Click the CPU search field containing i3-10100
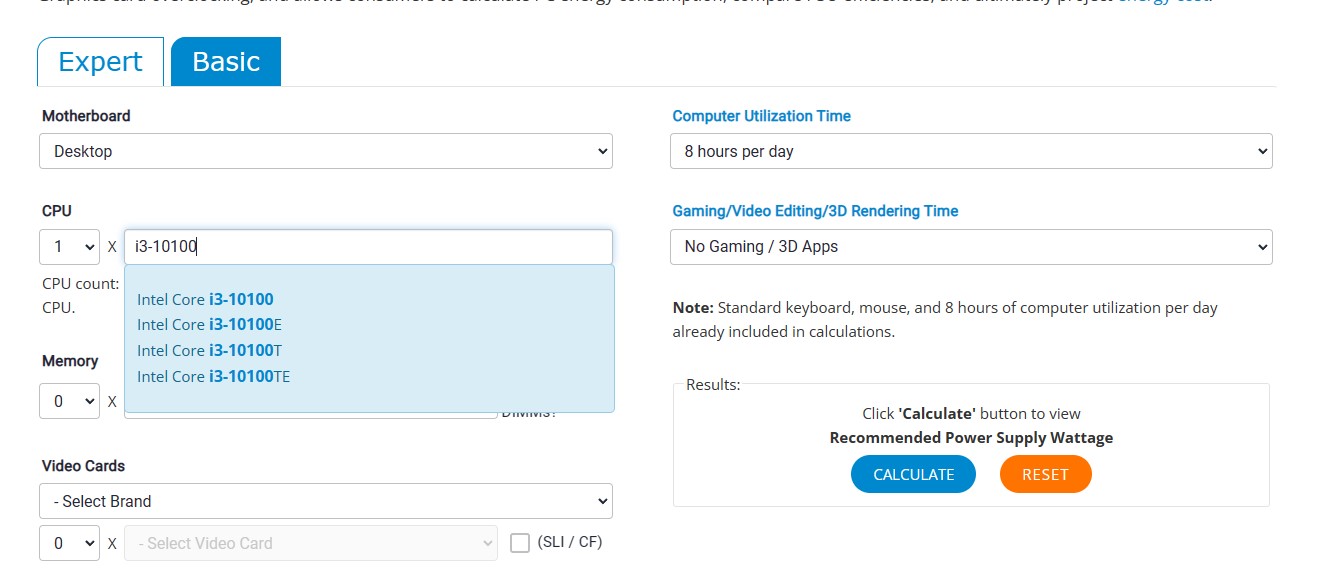The image size is (1318, 581). (368, 246)
